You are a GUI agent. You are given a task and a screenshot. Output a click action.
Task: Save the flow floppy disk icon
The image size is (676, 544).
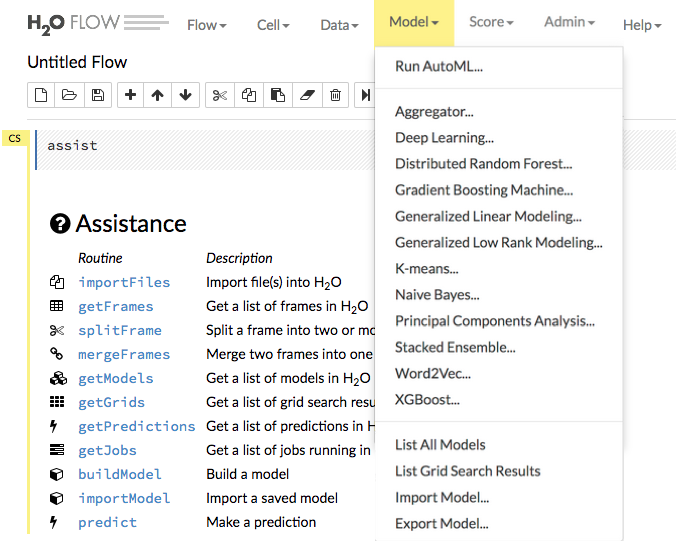pos(98,95)
